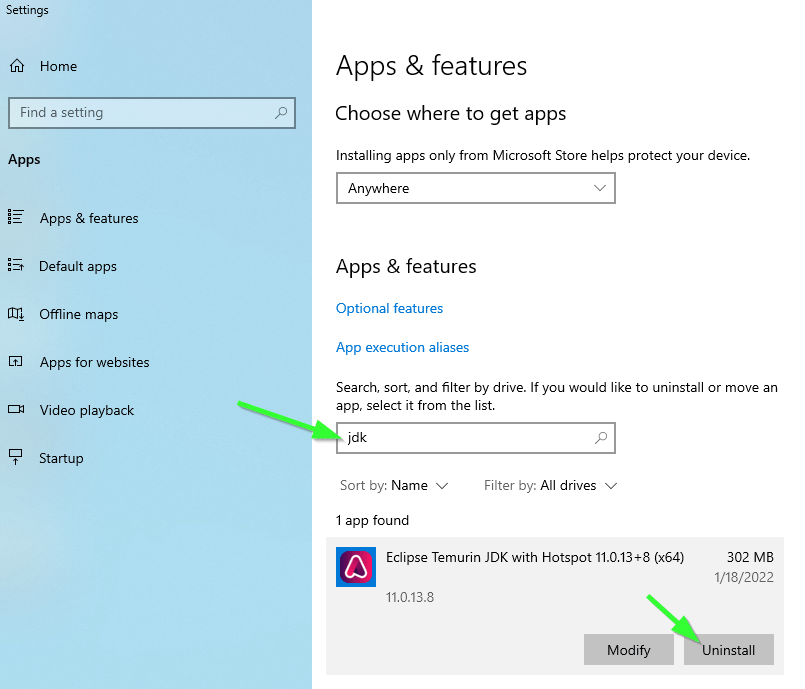The image size is (805, 689).
Task: Click the magnifier in the jdk search box
Action: 601,437
